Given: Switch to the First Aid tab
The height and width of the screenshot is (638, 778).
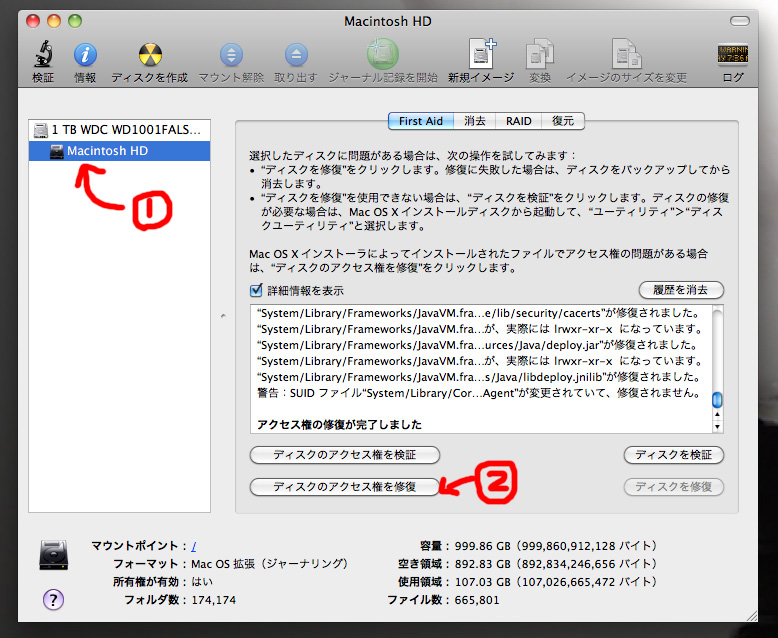Looking at the screenshot, I should tap(421, 121).
